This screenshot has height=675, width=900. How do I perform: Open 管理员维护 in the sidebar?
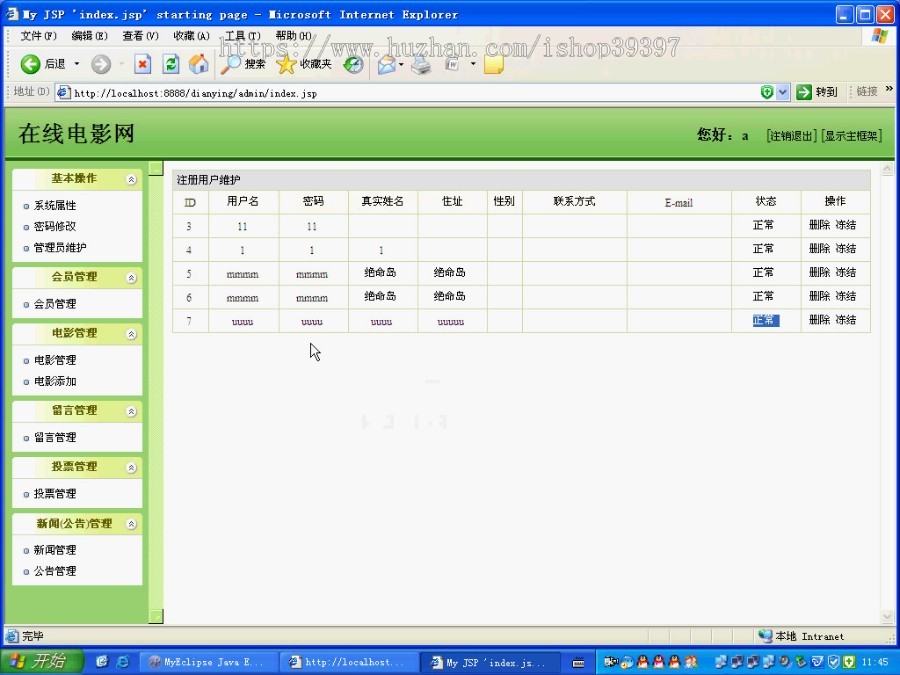(60, 247)
